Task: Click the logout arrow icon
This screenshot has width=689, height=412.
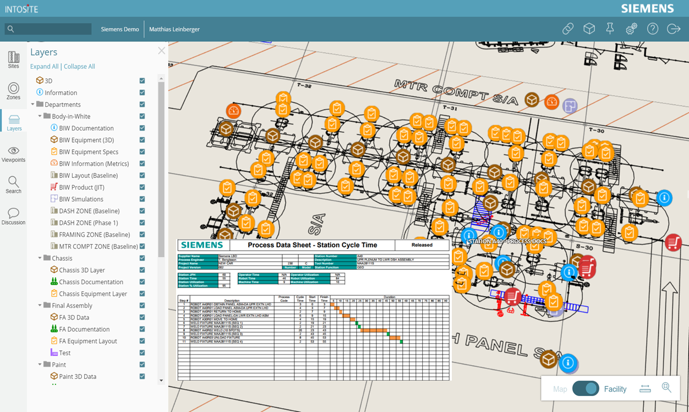Action: pos(673,29)
